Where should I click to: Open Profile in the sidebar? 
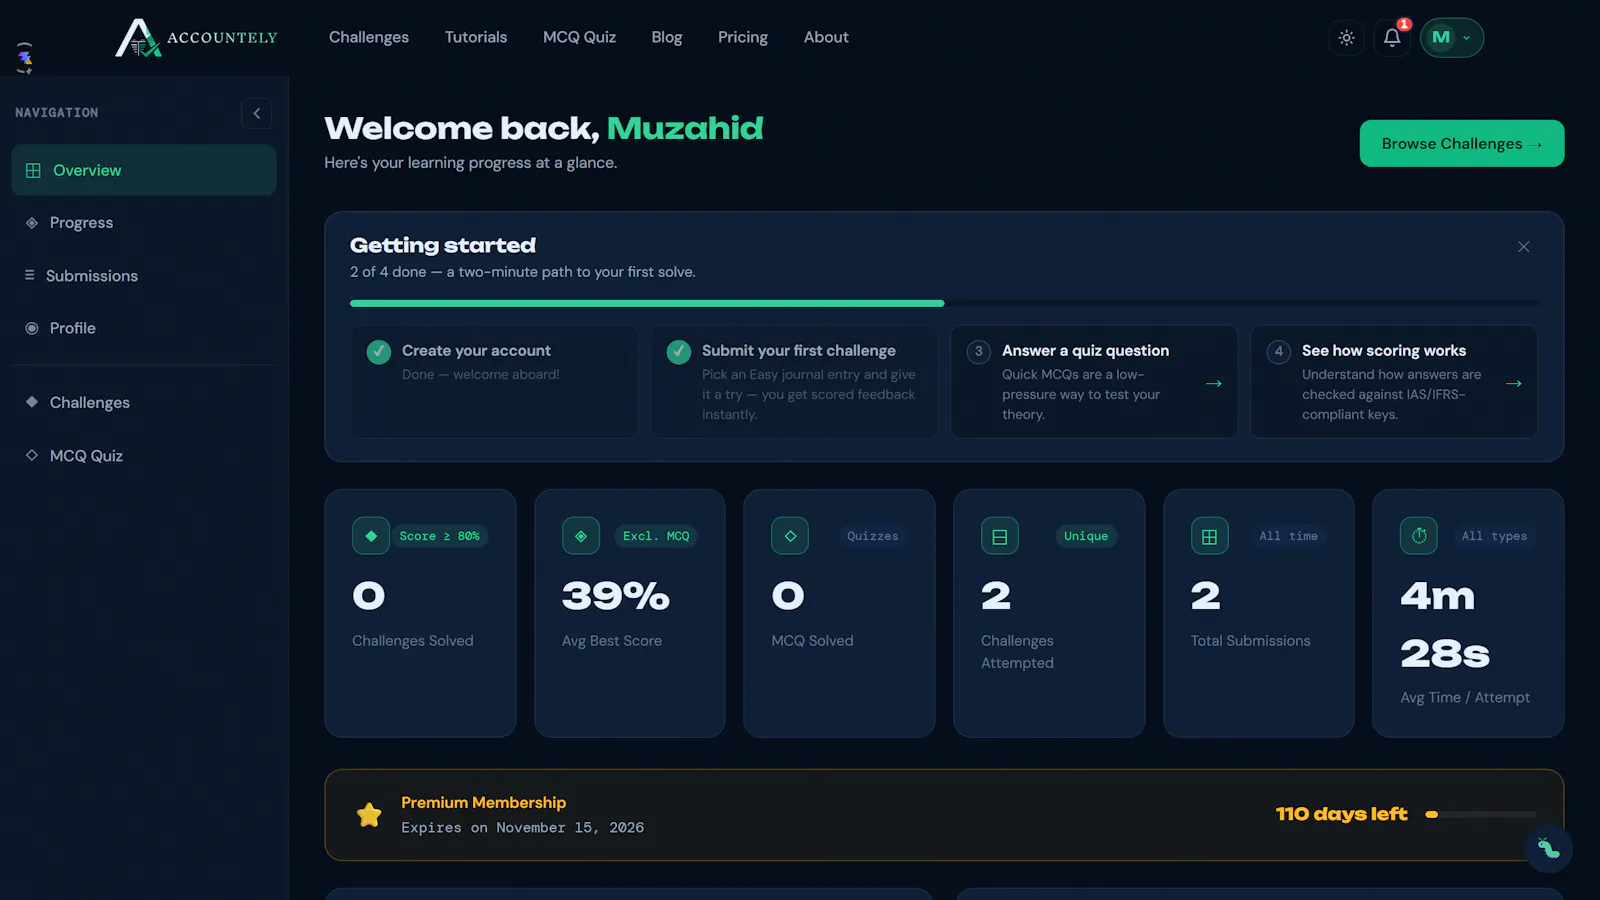(x=144, y=328)
